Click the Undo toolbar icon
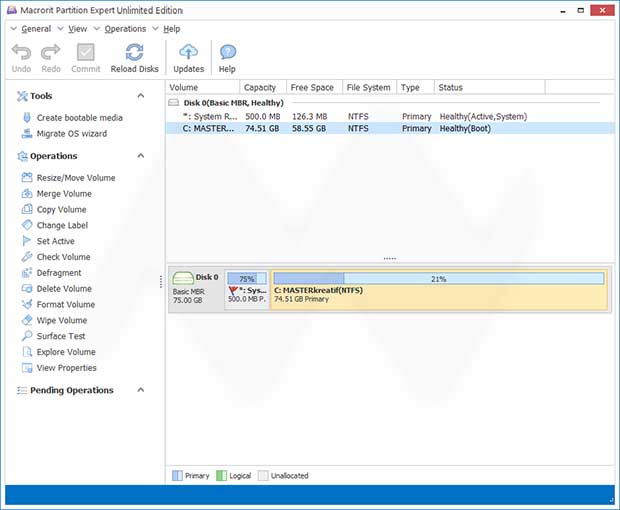This screenshot has height=510, width=620. 21,52
